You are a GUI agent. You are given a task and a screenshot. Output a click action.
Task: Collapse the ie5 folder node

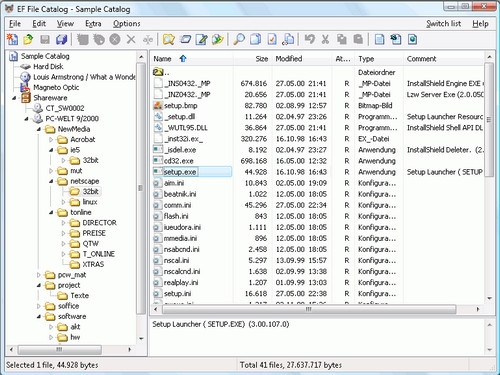tap(51, 150)
